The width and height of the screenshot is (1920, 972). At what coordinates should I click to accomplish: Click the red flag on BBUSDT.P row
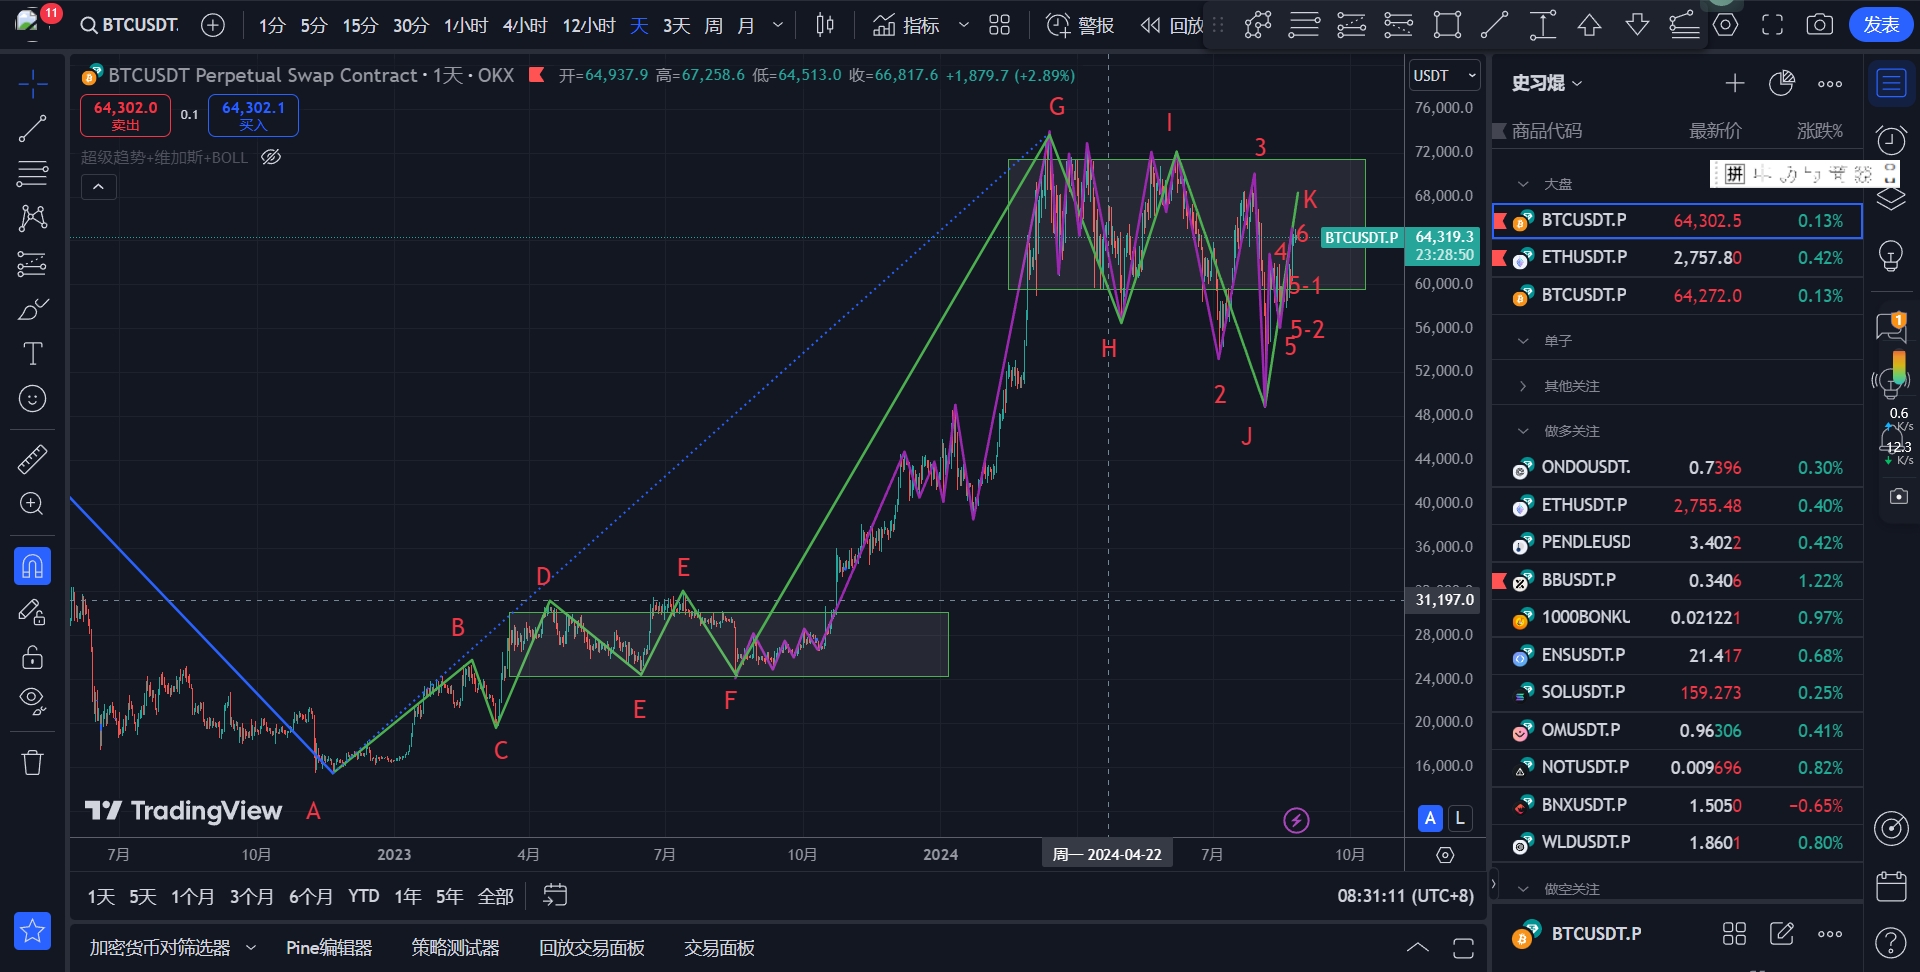coord(1499,580)
